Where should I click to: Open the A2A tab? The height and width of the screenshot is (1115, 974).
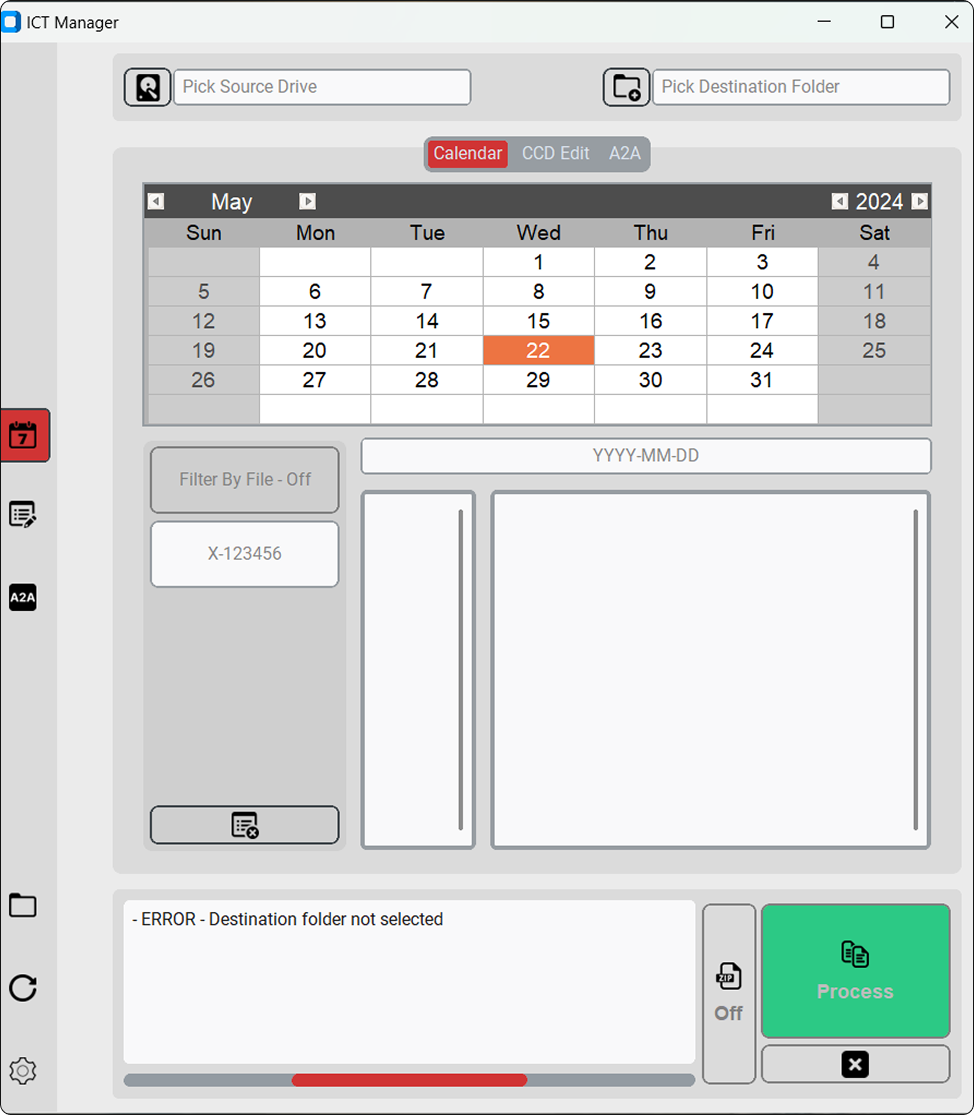[x=624, y=153]
